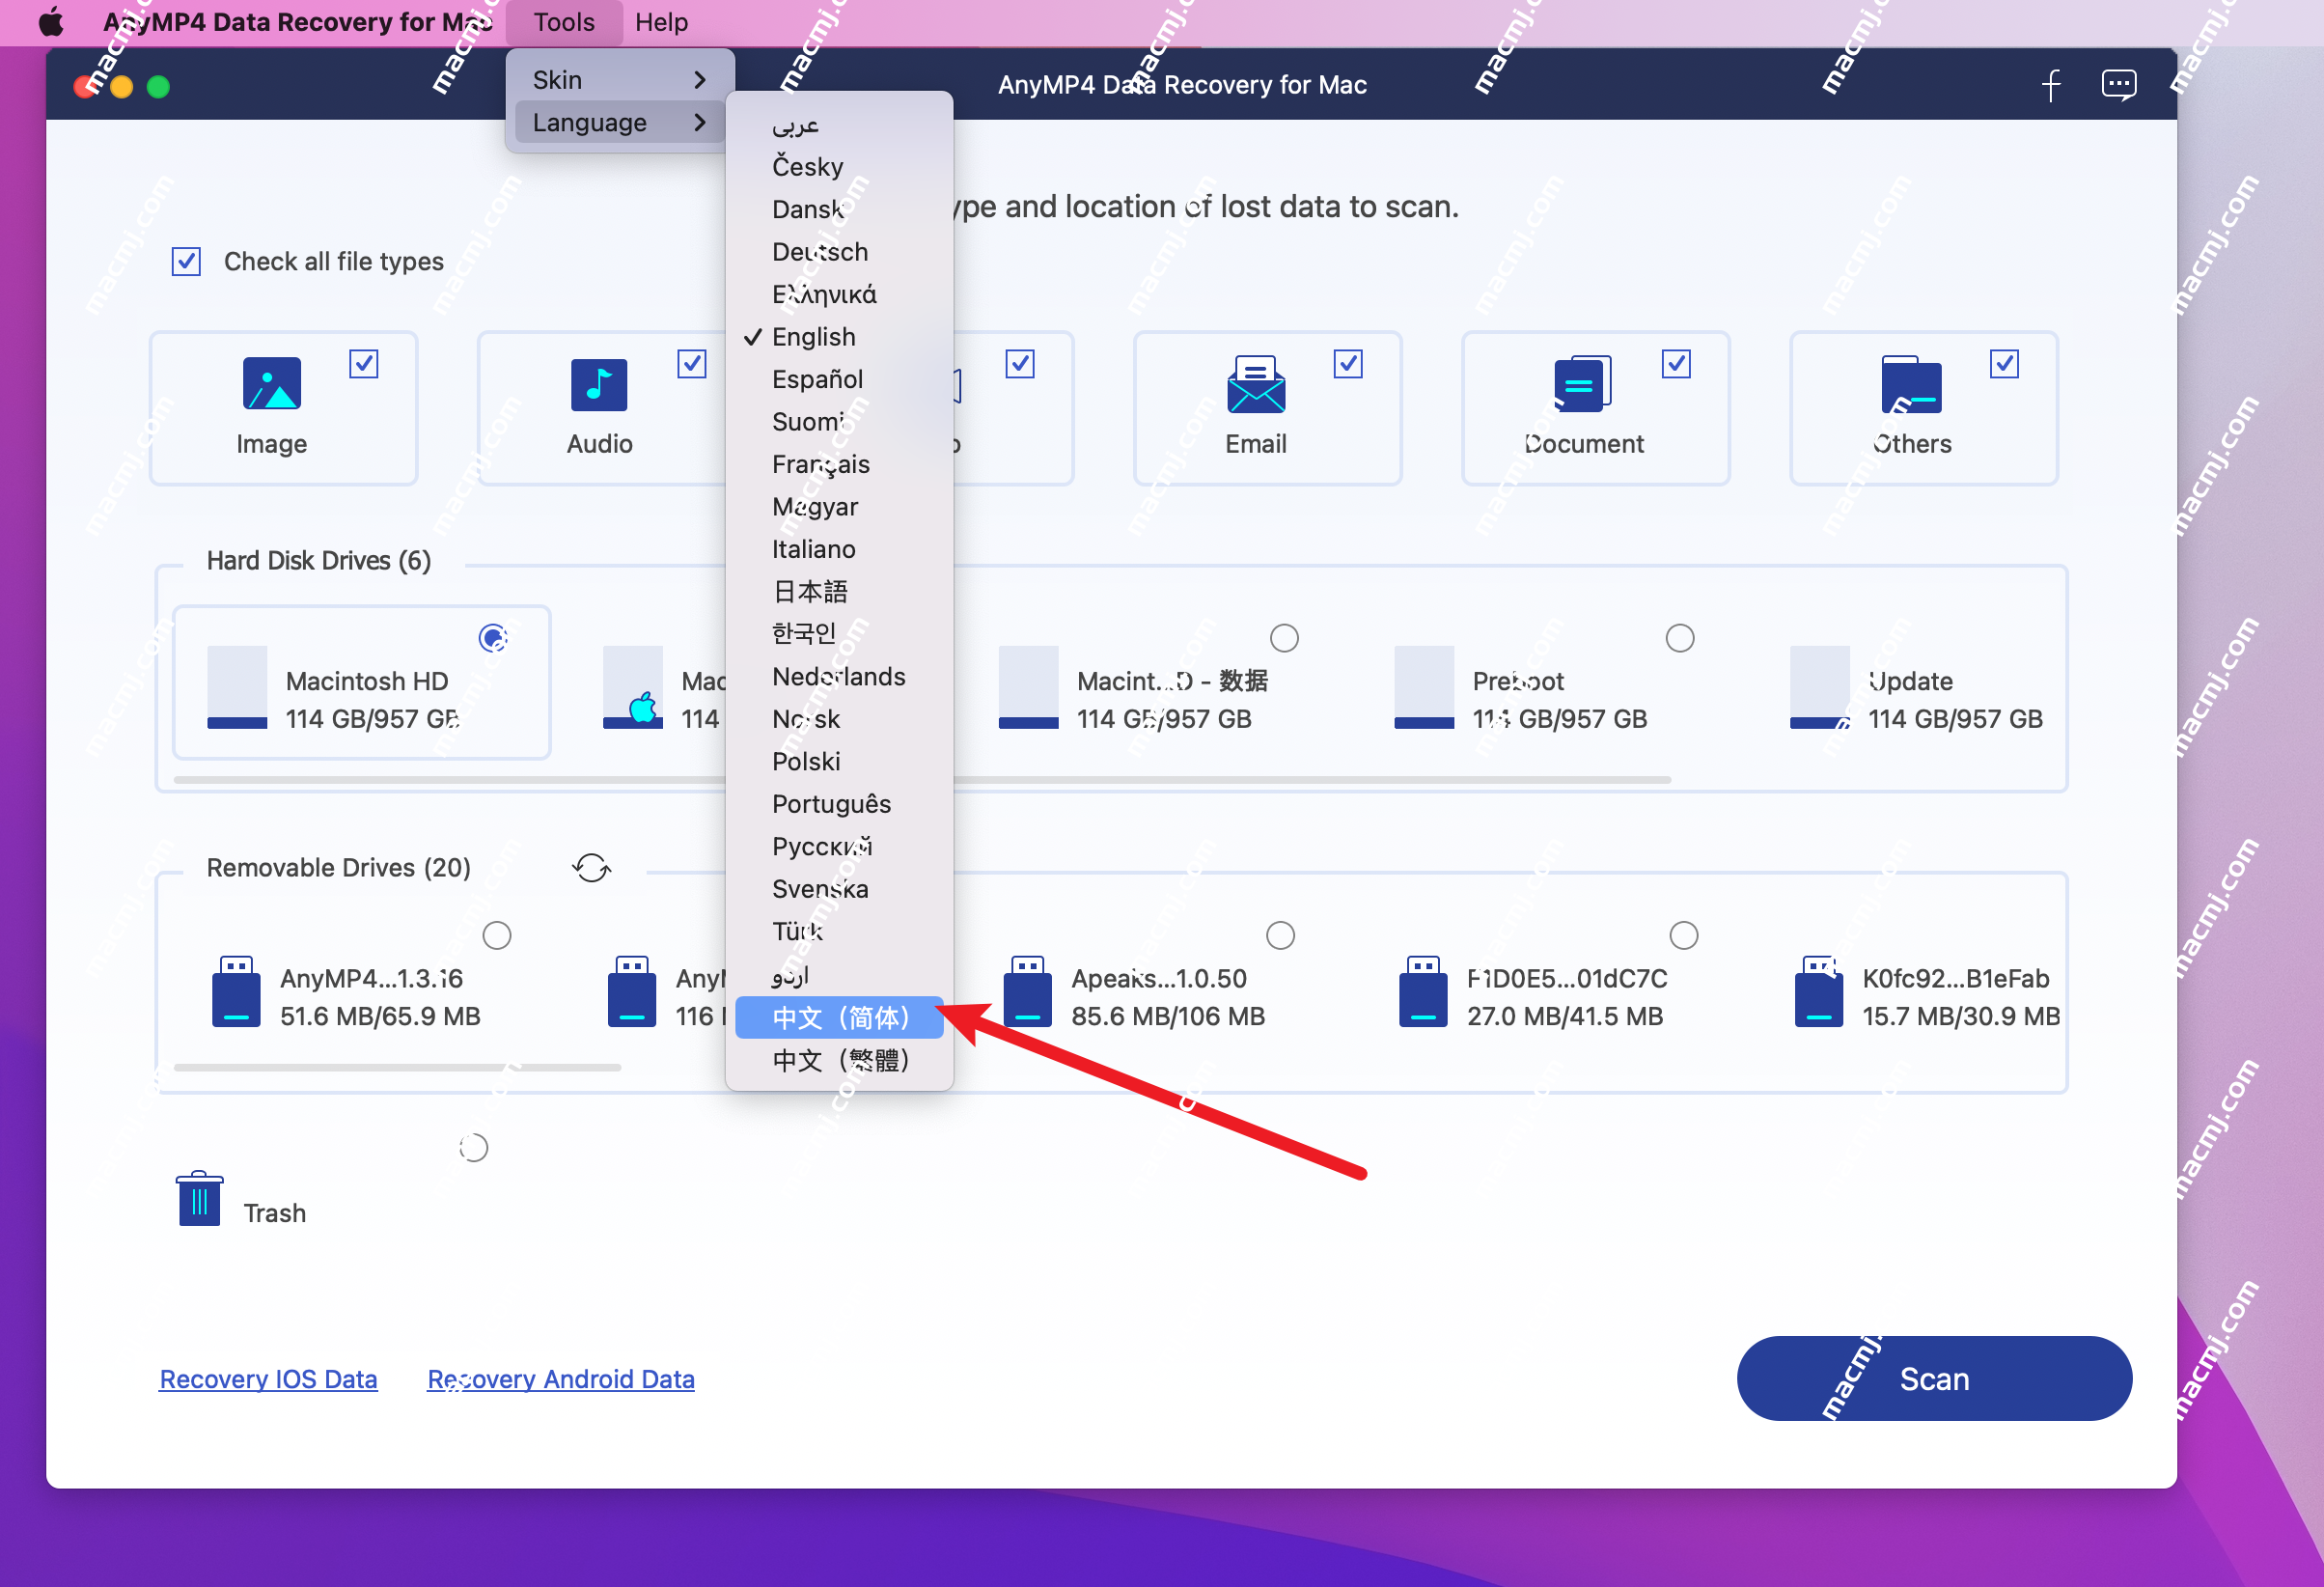Click the Macintosh HD drive icon
Viewport: 2324px width, 1587px height.
(237, 687)
